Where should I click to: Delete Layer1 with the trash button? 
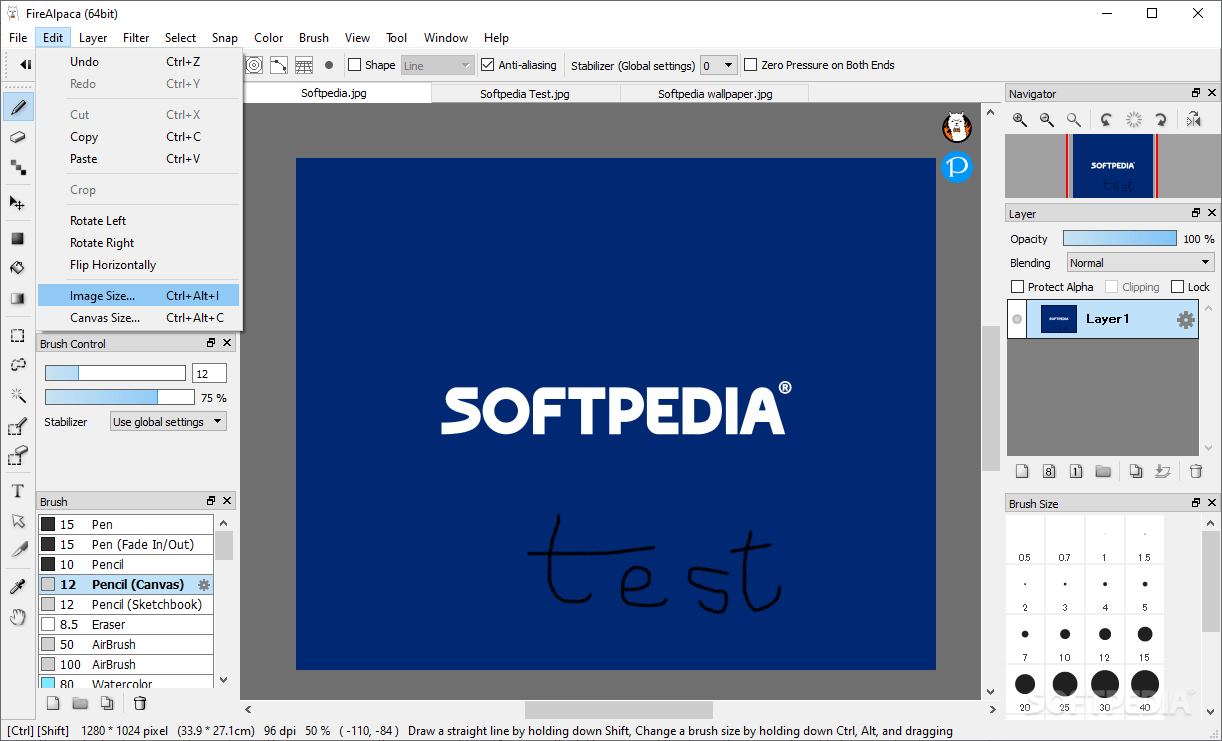(x=1196, y=470)
